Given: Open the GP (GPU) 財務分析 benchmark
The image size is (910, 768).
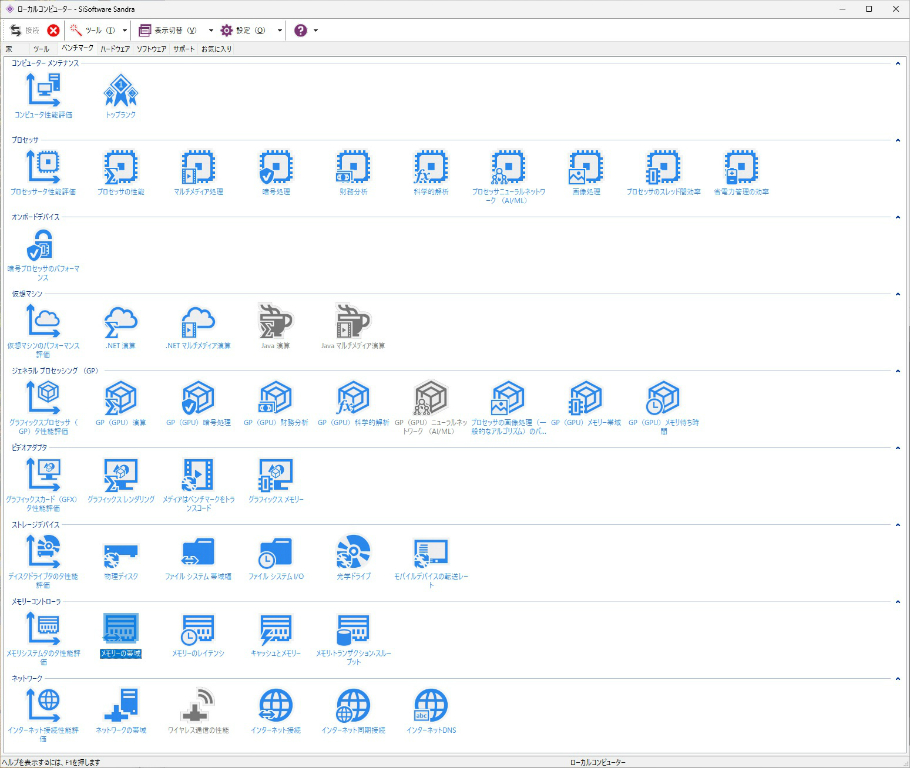Looking at the screenshot, I should click(x=276, y=403).
